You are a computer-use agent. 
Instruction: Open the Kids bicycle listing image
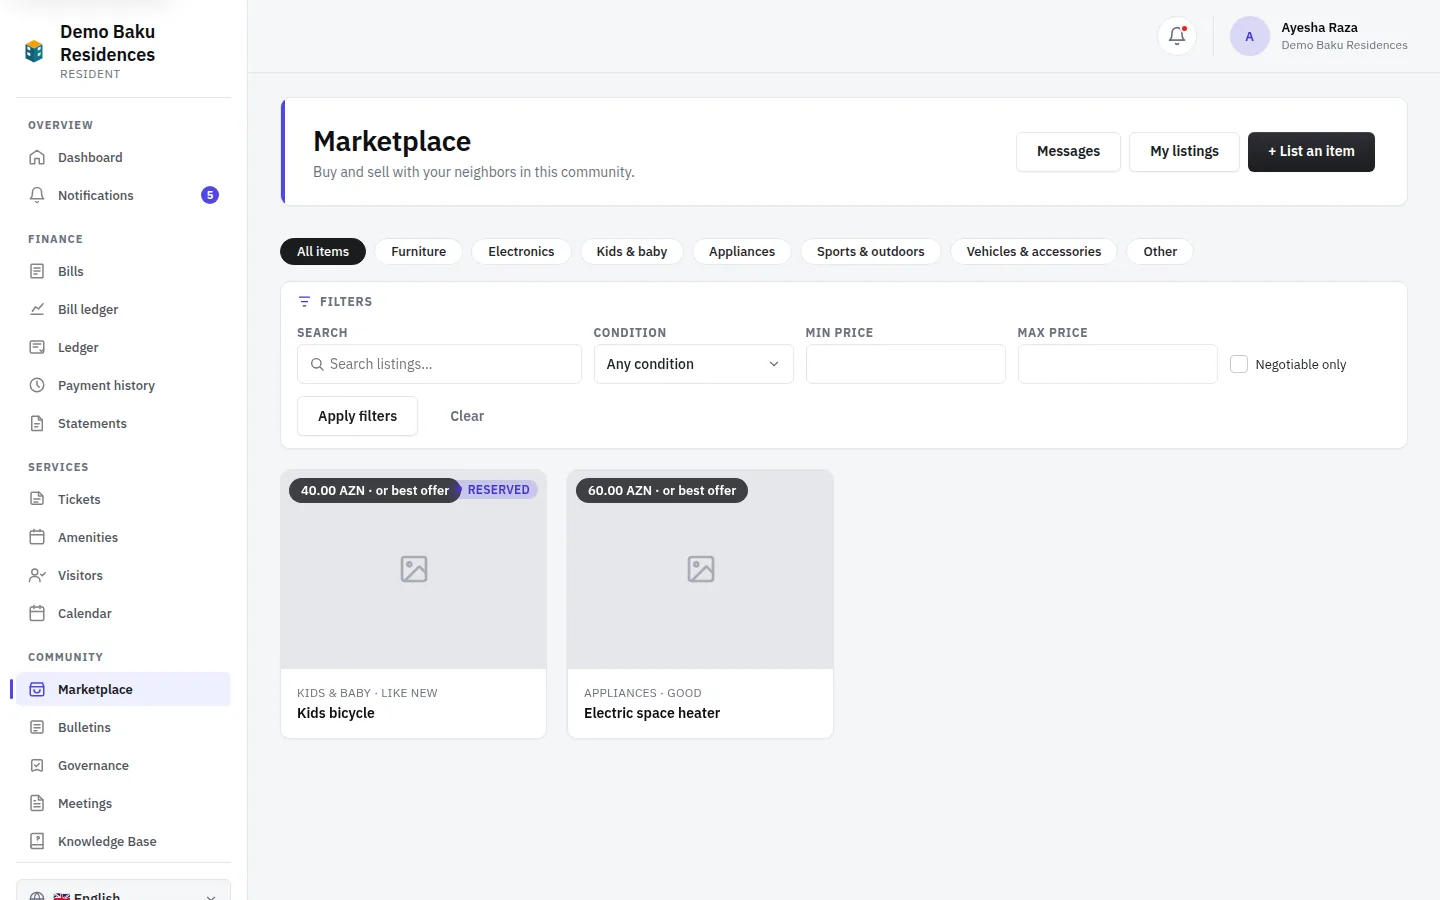point(414,569)
